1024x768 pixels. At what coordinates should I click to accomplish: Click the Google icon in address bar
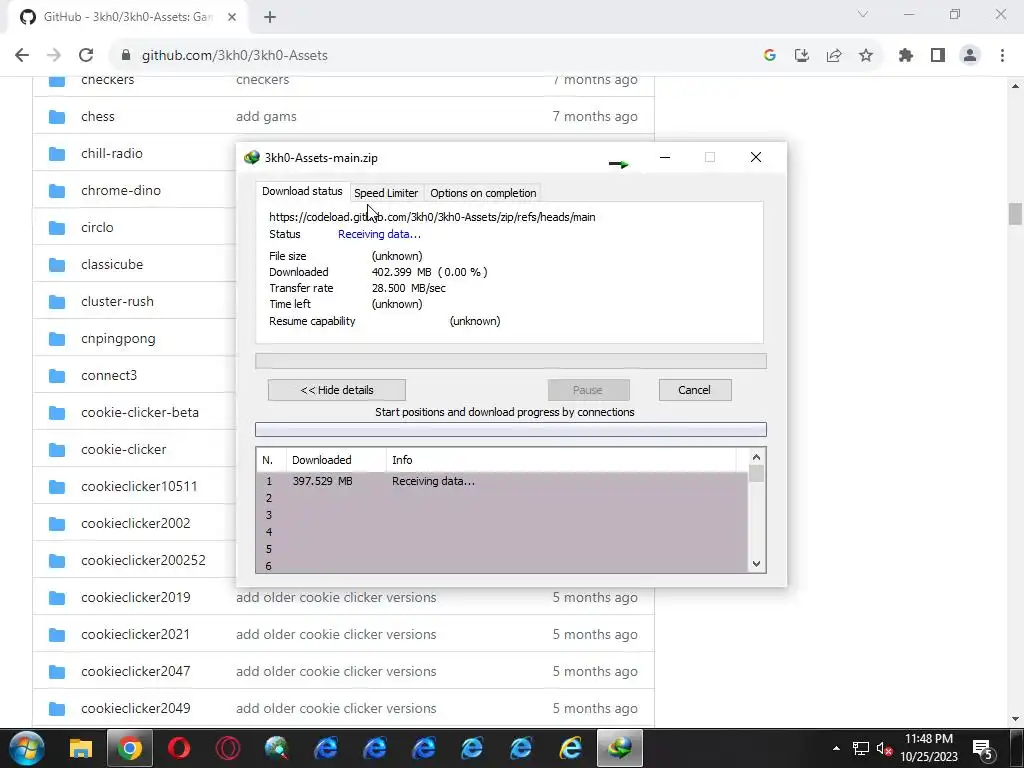tap(769, 56)
